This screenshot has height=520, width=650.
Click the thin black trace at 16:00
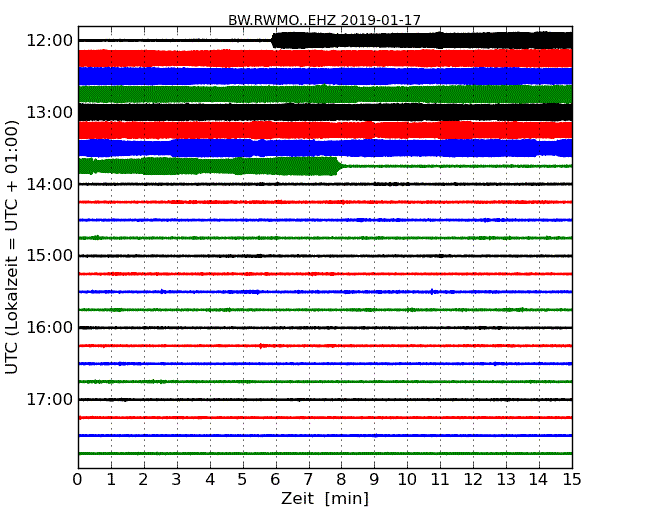325,328
